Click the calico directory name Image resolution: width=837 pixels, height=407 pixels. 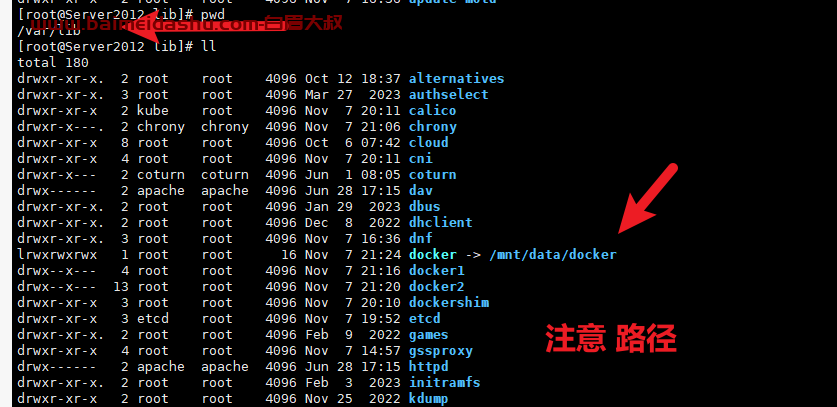click(432, 111)
